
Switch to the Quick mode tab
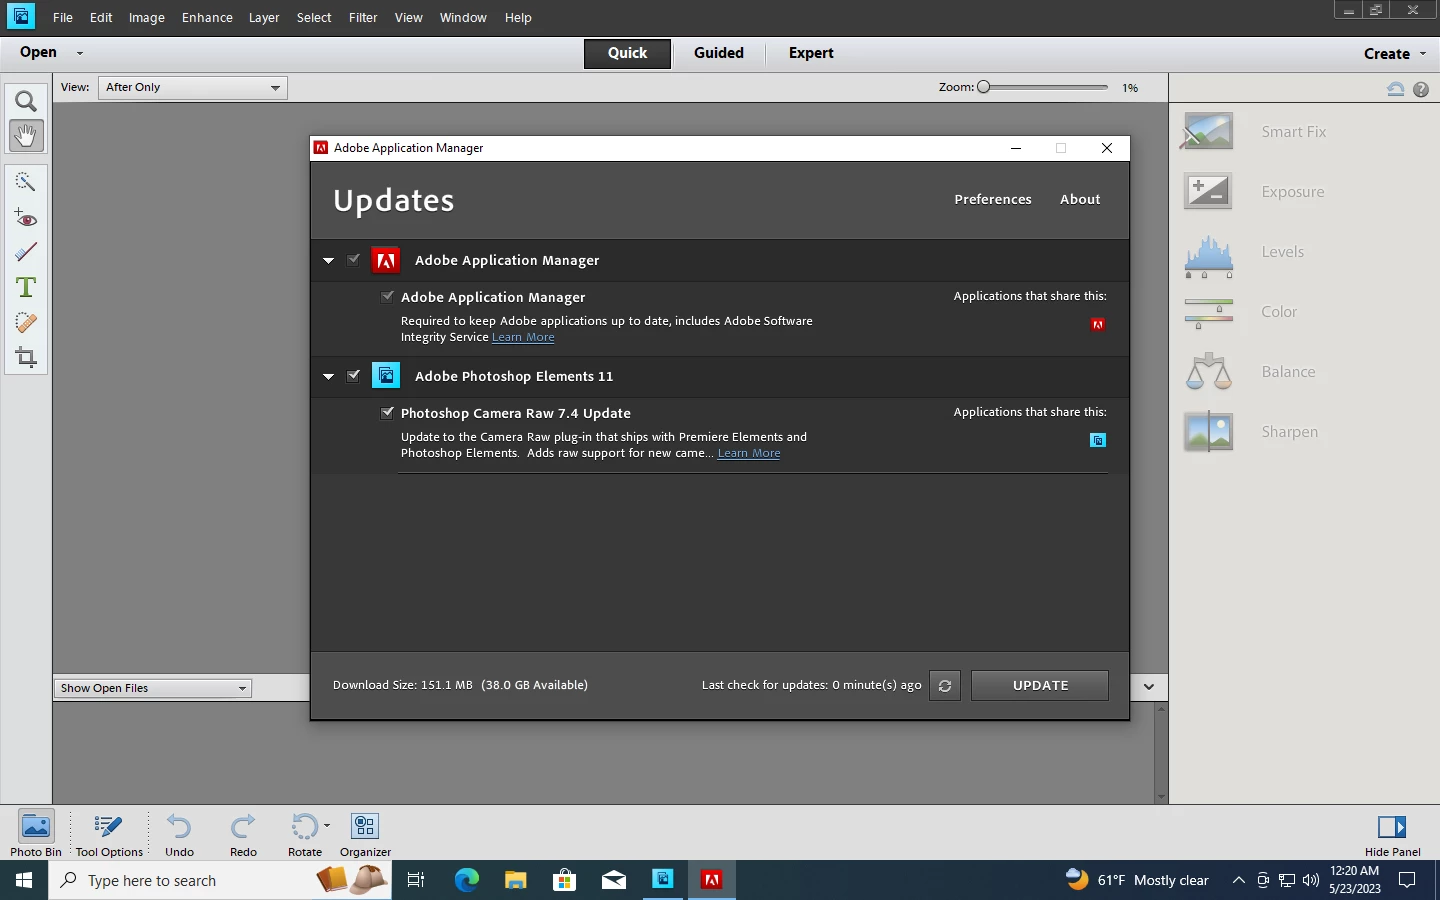627,53
